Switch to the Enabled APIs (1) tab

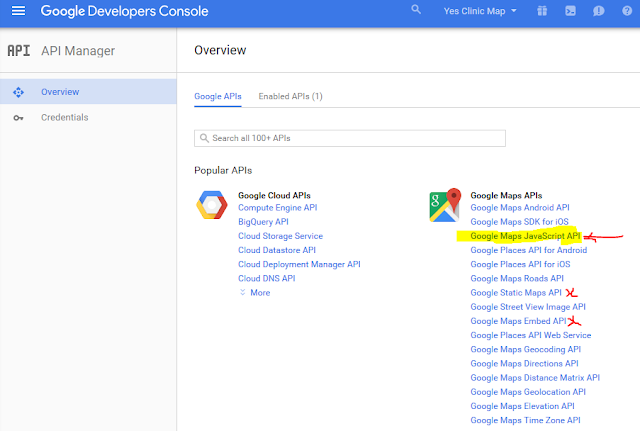[290, 96]
